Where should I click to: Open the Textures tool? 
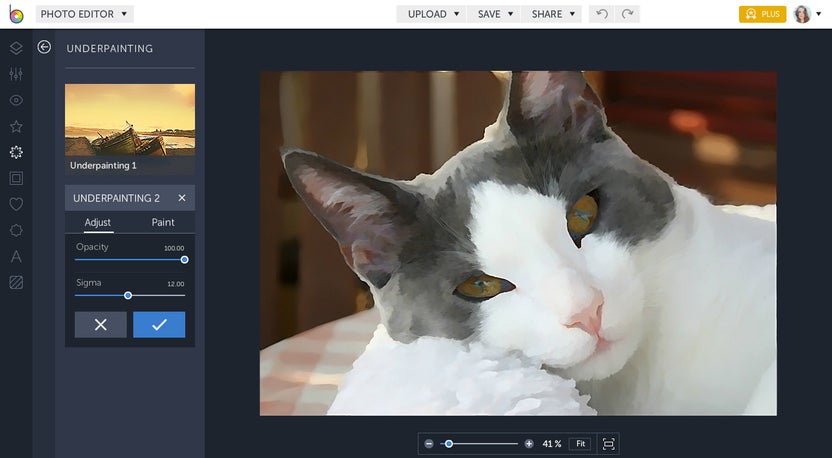point(16,283)
